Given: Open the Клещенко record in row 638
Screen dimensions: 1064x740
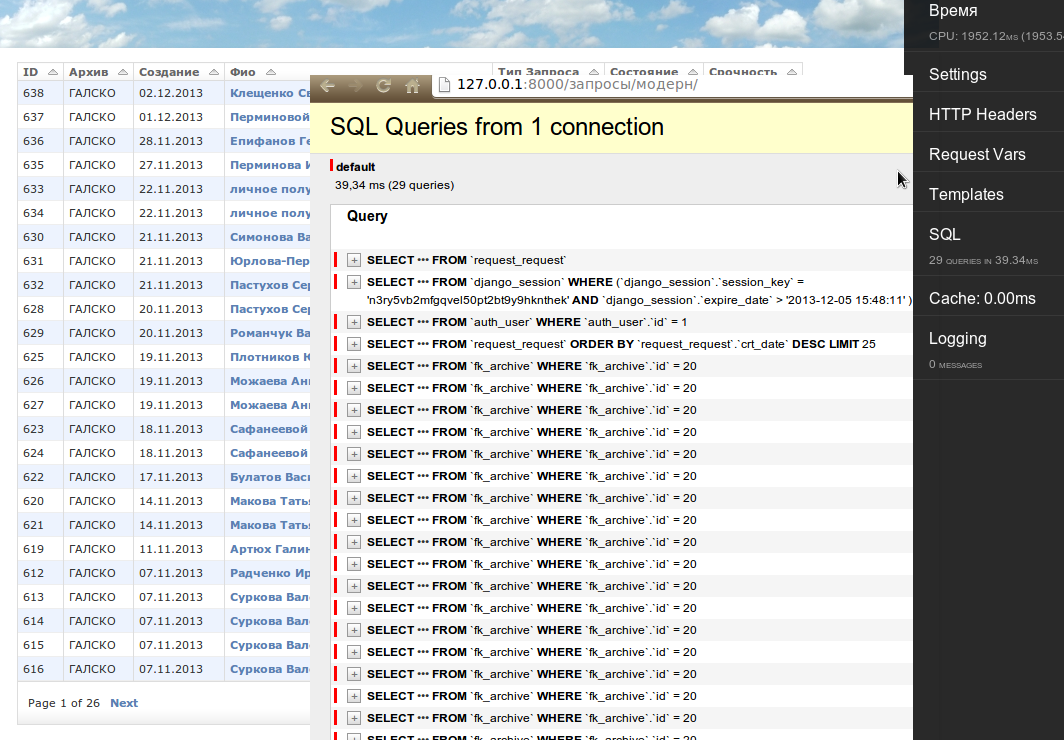Looking at the screenshot, I should coord(269,93).
